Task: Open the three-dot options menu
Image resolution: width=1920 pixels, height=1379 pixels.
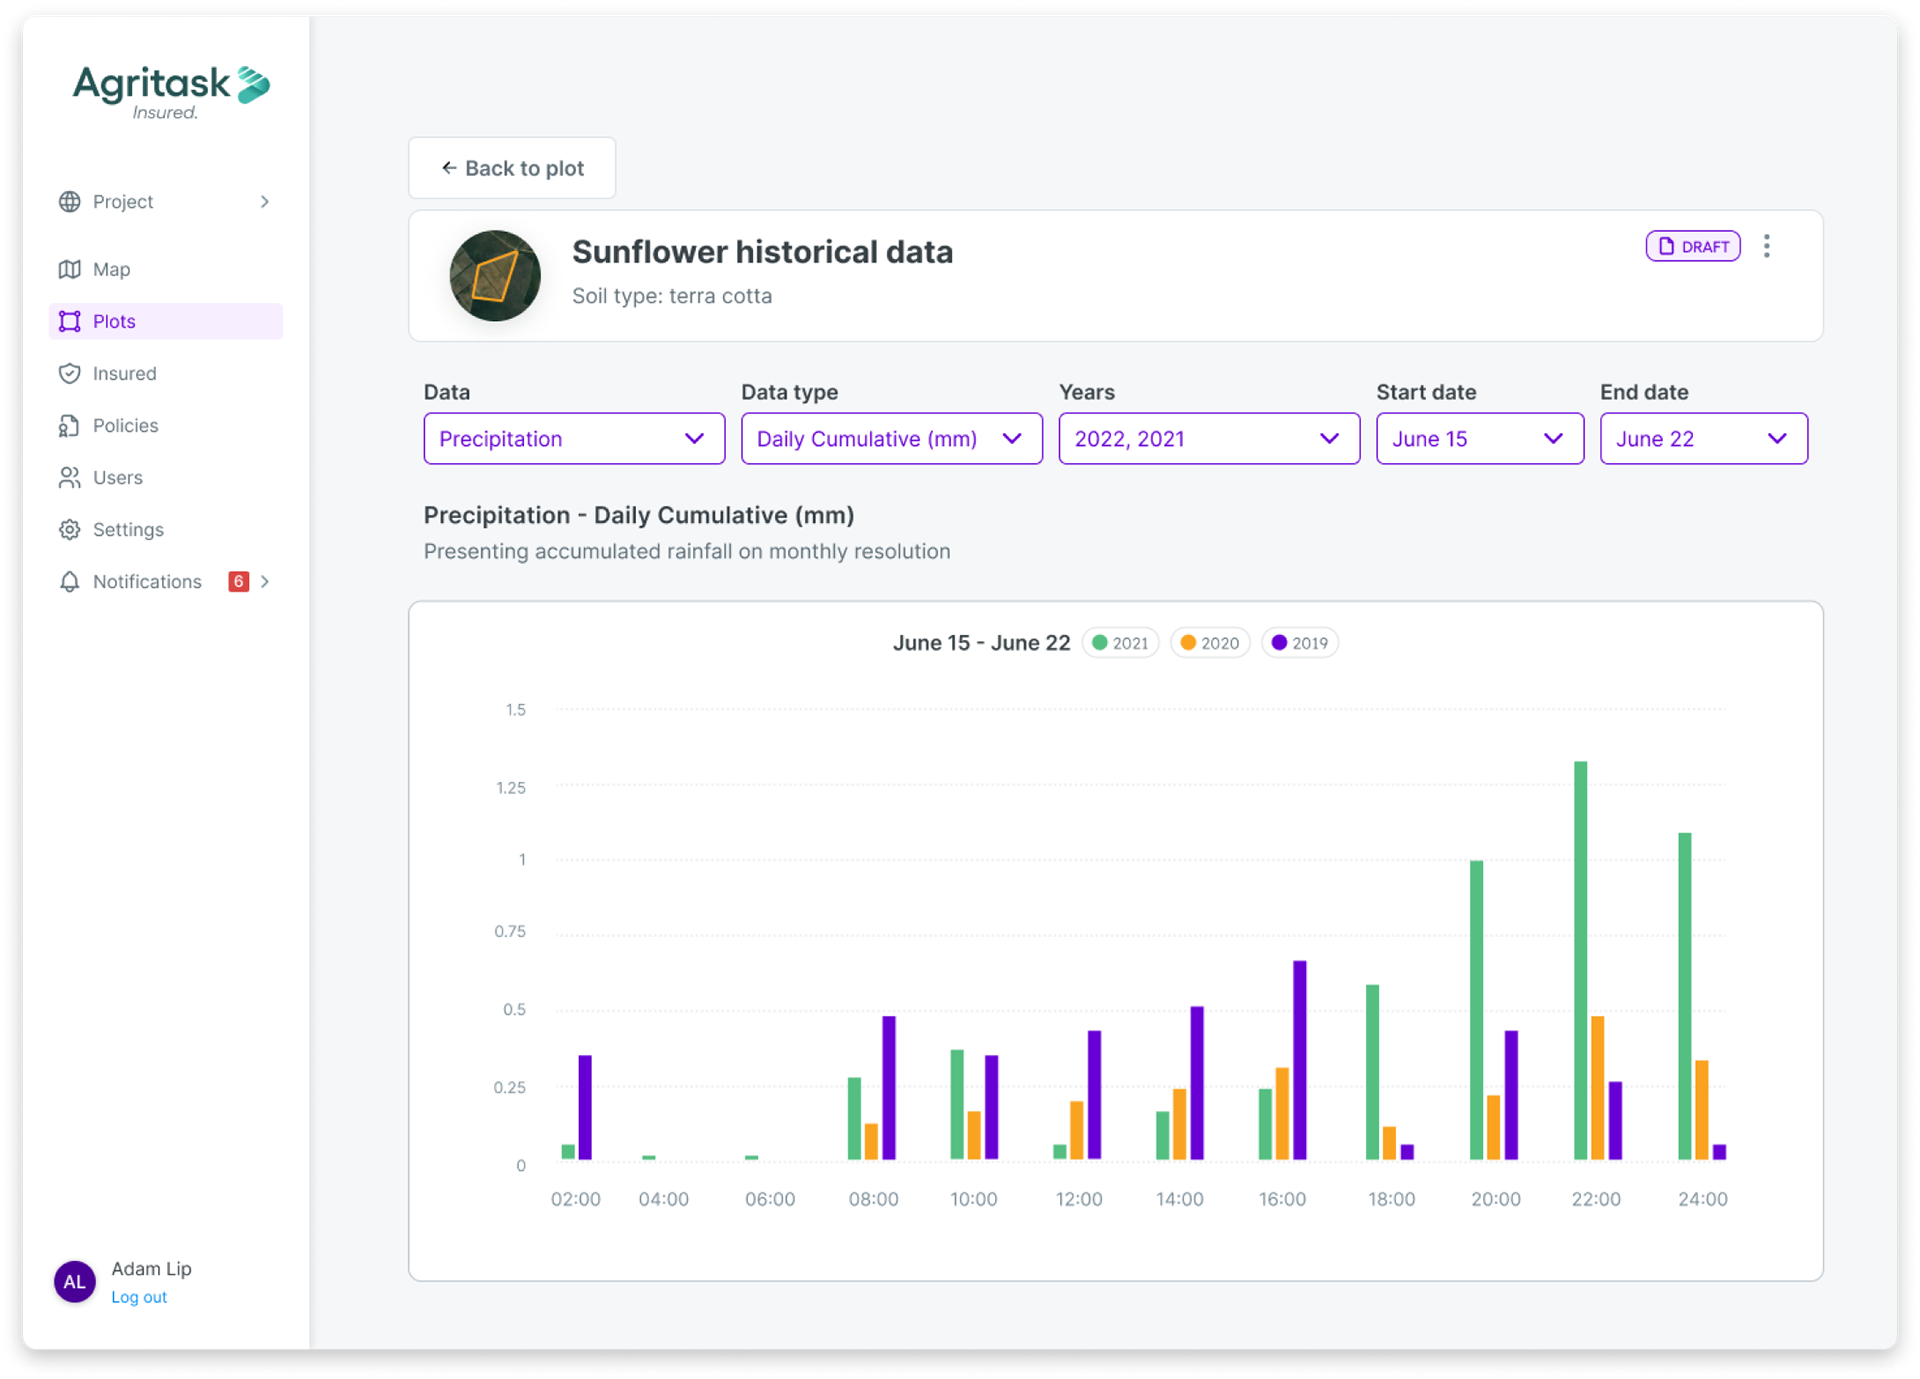Action: pyautogui.click(x=1766, y=246)
